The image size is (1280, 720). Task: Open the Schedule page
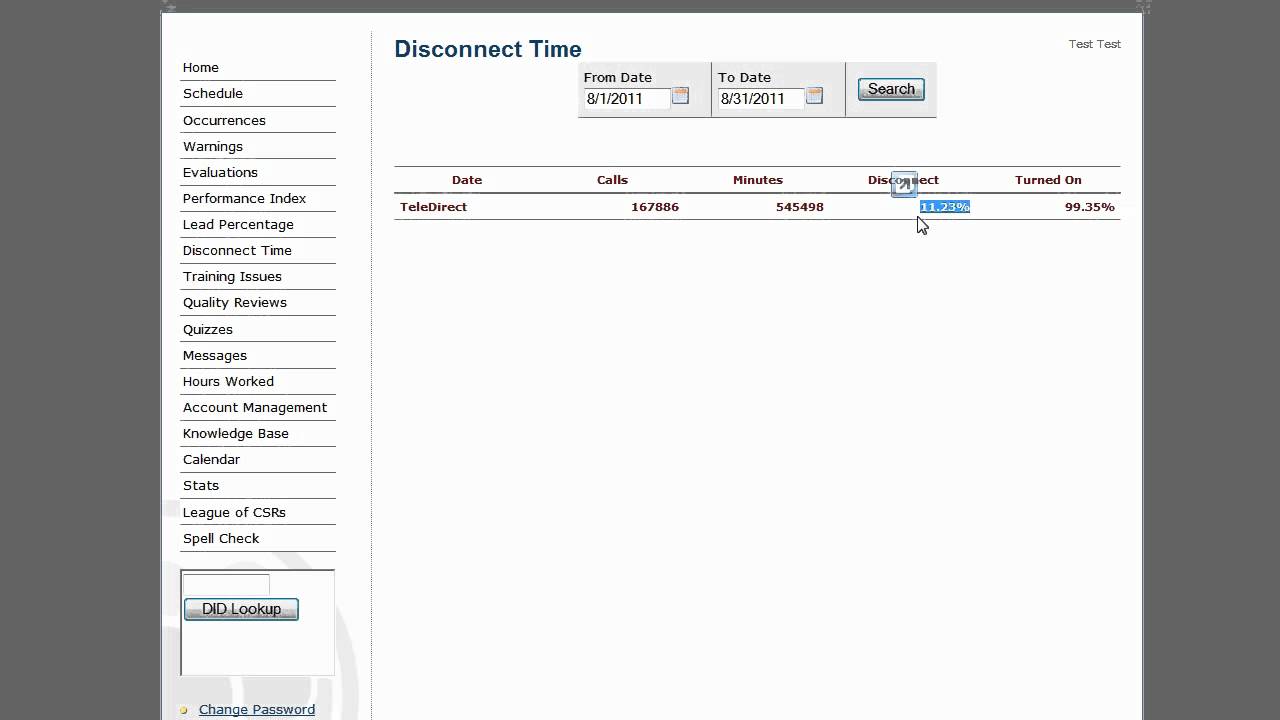tap(213, 94)
